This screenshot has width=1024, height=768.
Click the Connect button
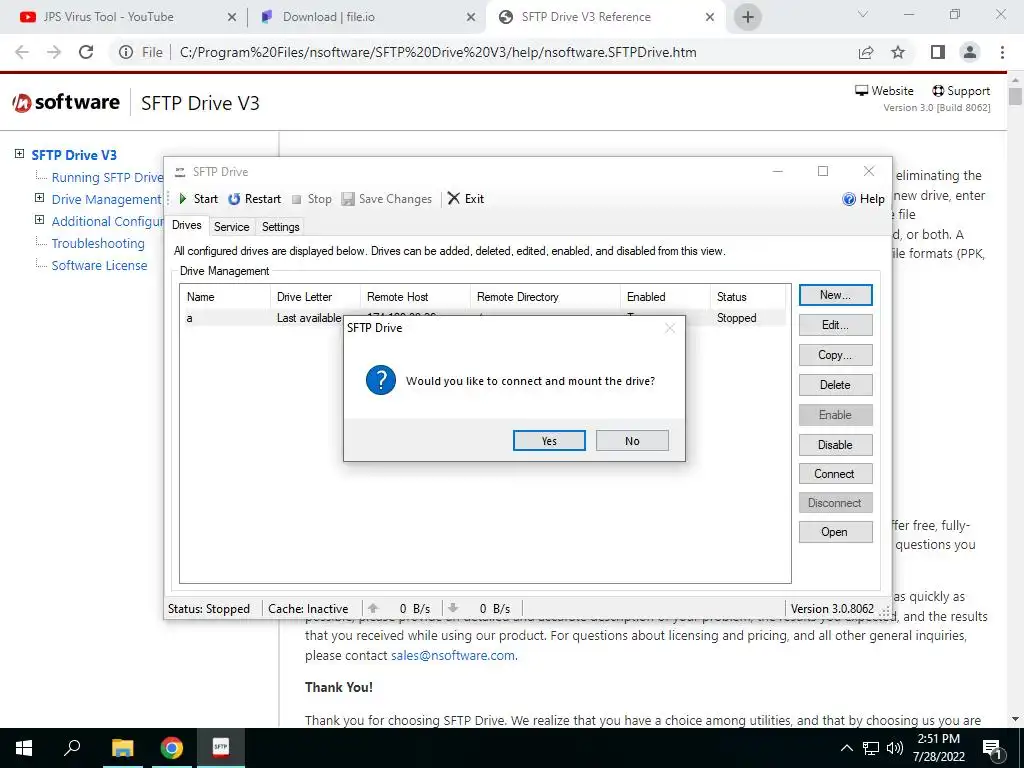[x=835, y=473]
